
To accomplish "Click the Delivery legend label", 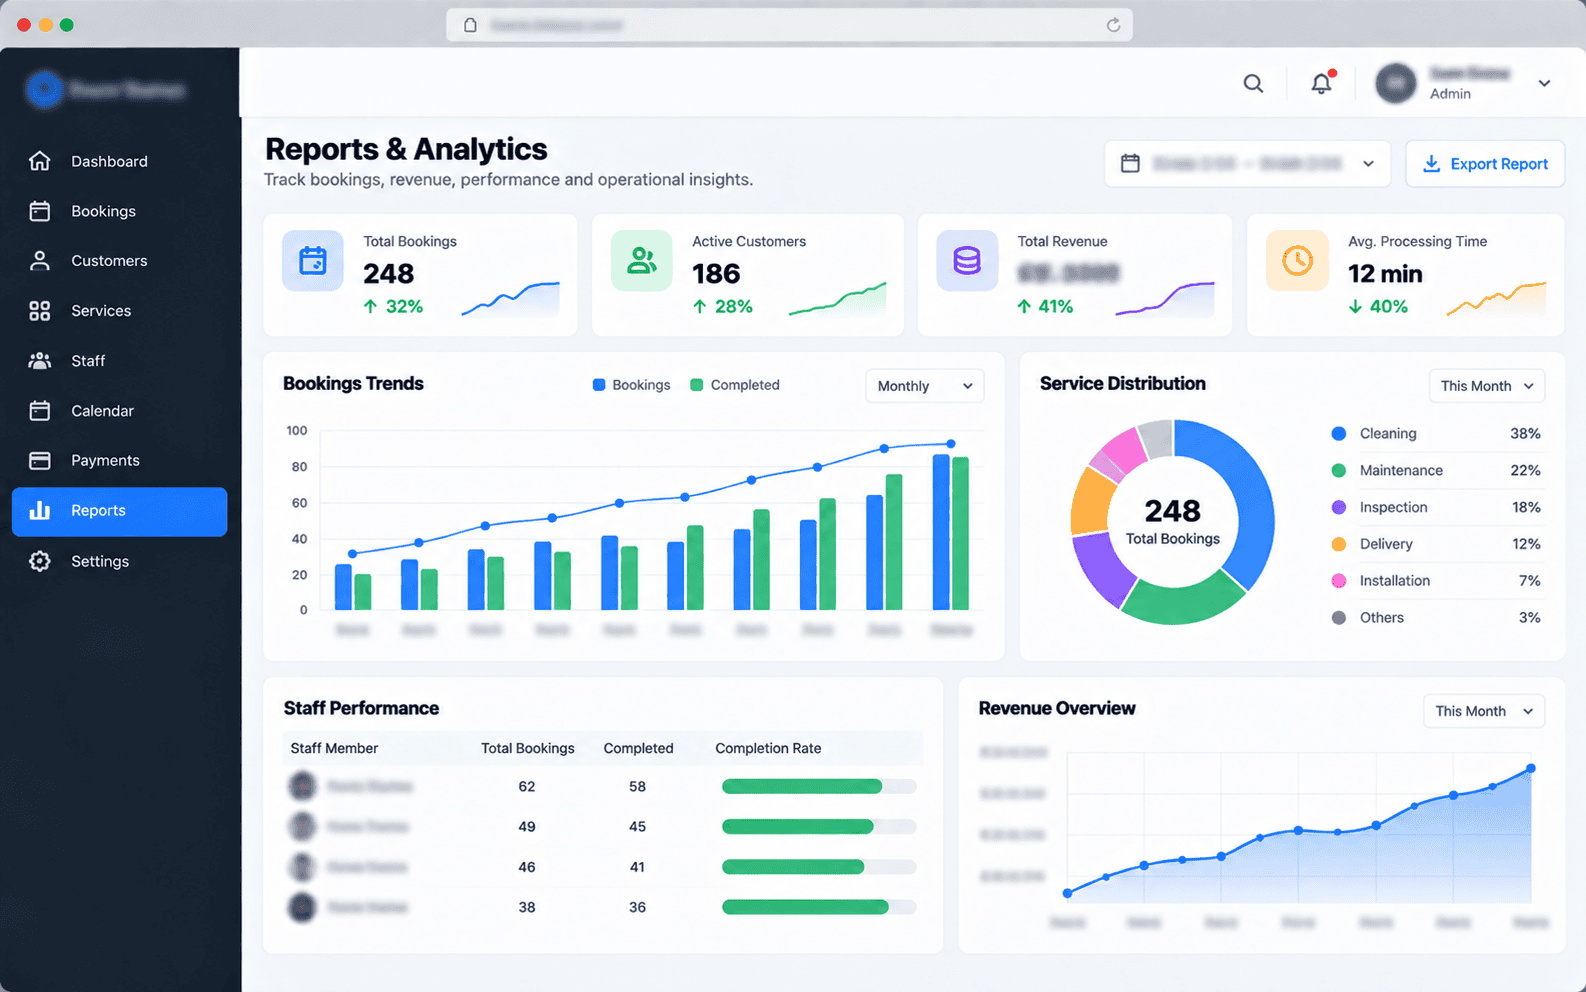I will (x=1386, y=544).
